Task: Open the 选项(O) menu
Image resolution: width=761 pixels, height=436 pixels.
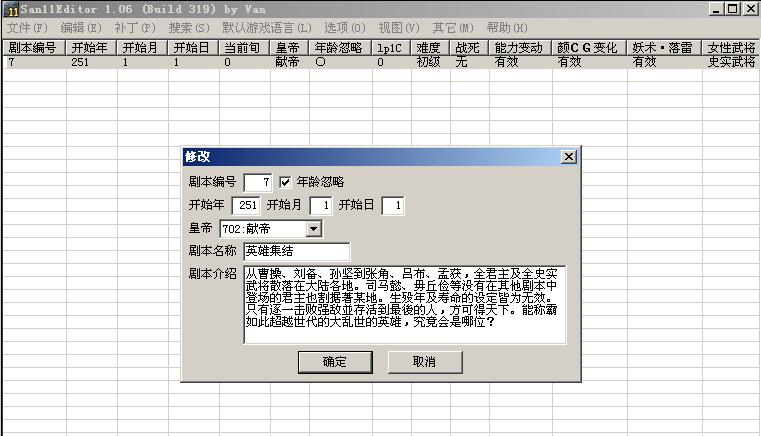Action: [x=345, y=28]
